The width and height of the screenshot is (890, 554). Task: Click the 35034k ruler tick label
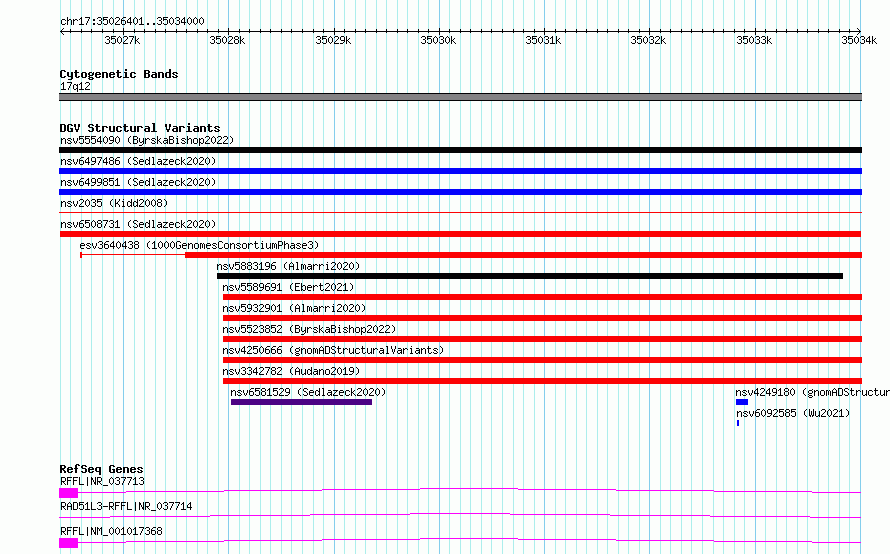click(x=859, y=40)
